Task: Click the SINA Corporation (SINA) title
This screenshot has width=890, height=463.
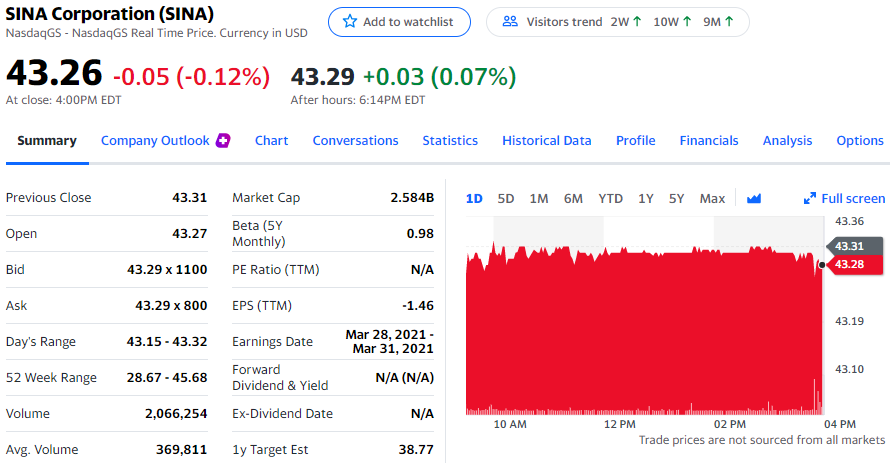Action: click(110, 14)
